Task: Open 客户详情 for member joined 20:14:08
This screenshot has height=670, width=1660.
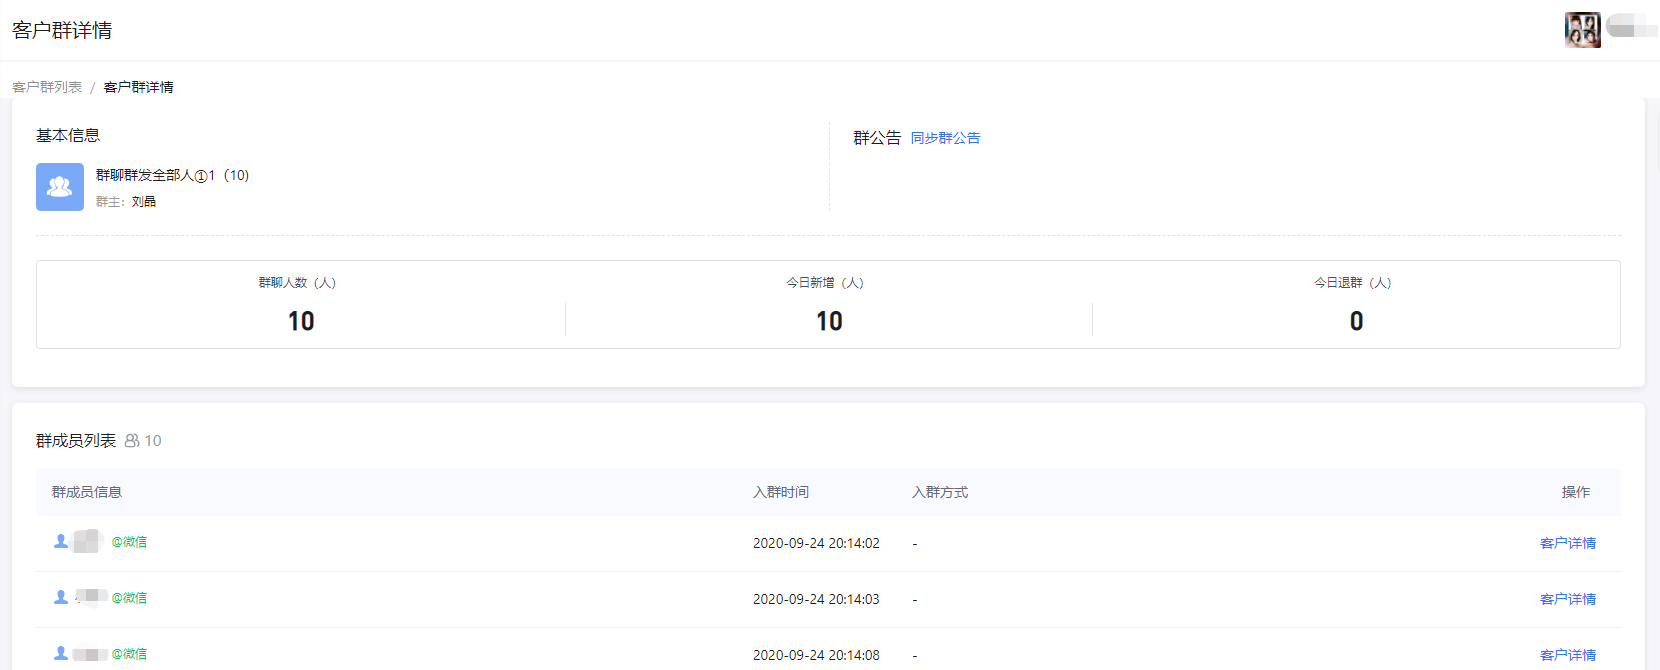Action: (1567, 655)
